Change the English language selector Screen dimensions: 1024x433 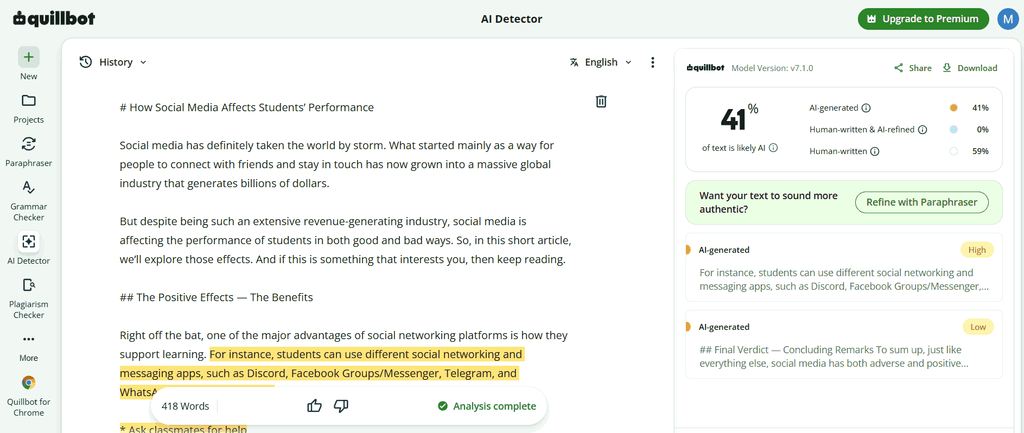601,62
